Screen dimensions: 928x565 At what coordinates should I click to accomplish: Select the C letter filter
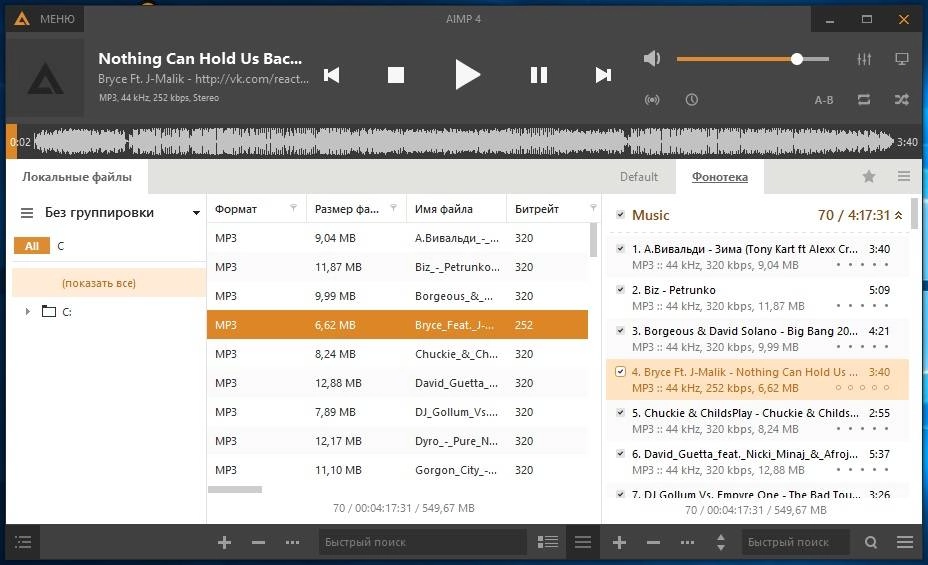tap(60, 246)
